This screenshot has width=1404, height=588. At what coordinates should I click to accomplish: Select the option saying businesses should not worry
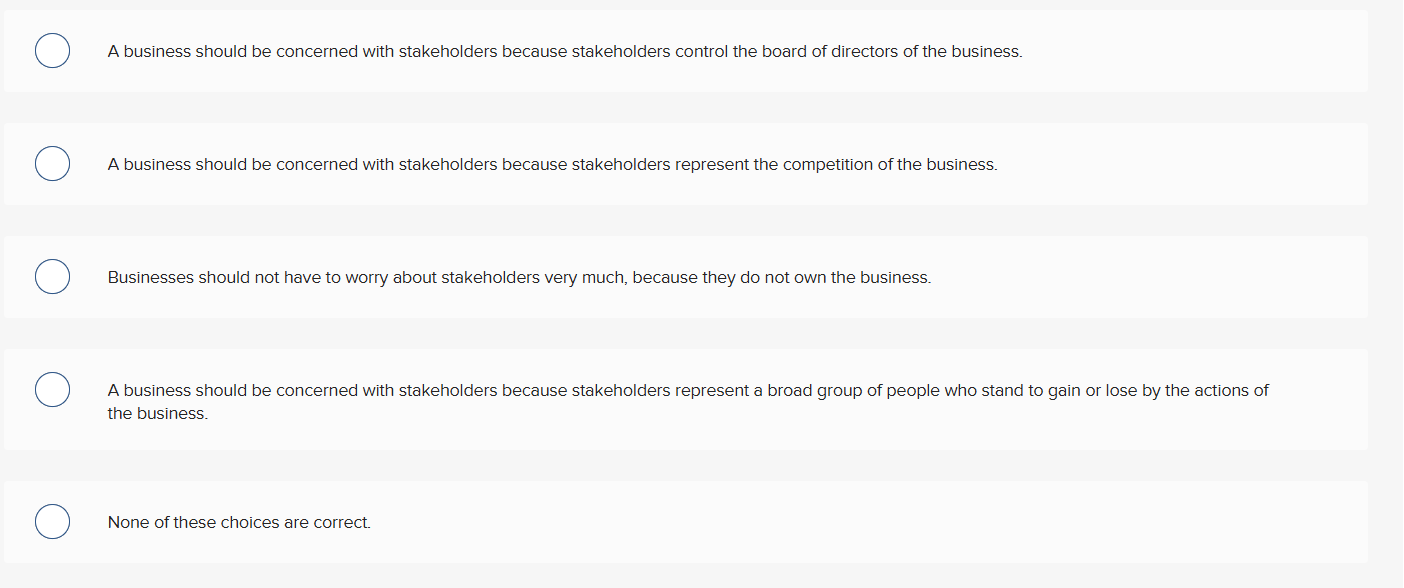(x=519, y=277)
